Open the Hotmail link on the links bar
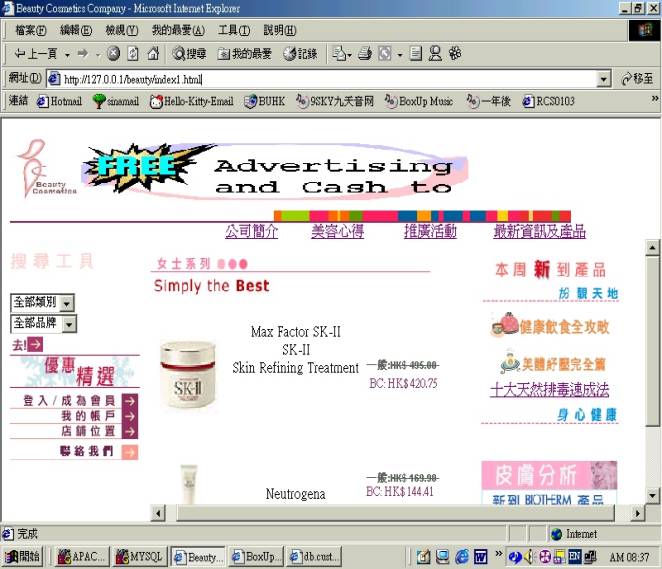This screenshot has width=662, height=569. click(59, 101)
